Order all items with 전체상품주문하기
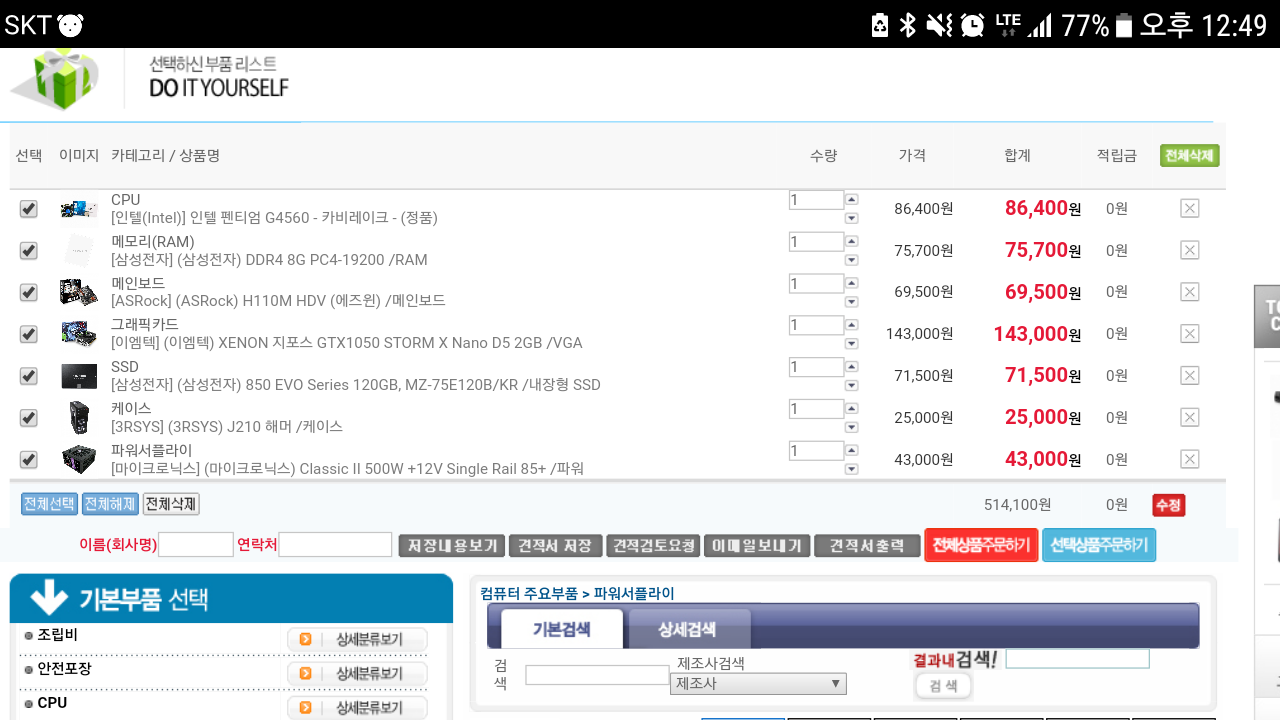 click(981, 545)
